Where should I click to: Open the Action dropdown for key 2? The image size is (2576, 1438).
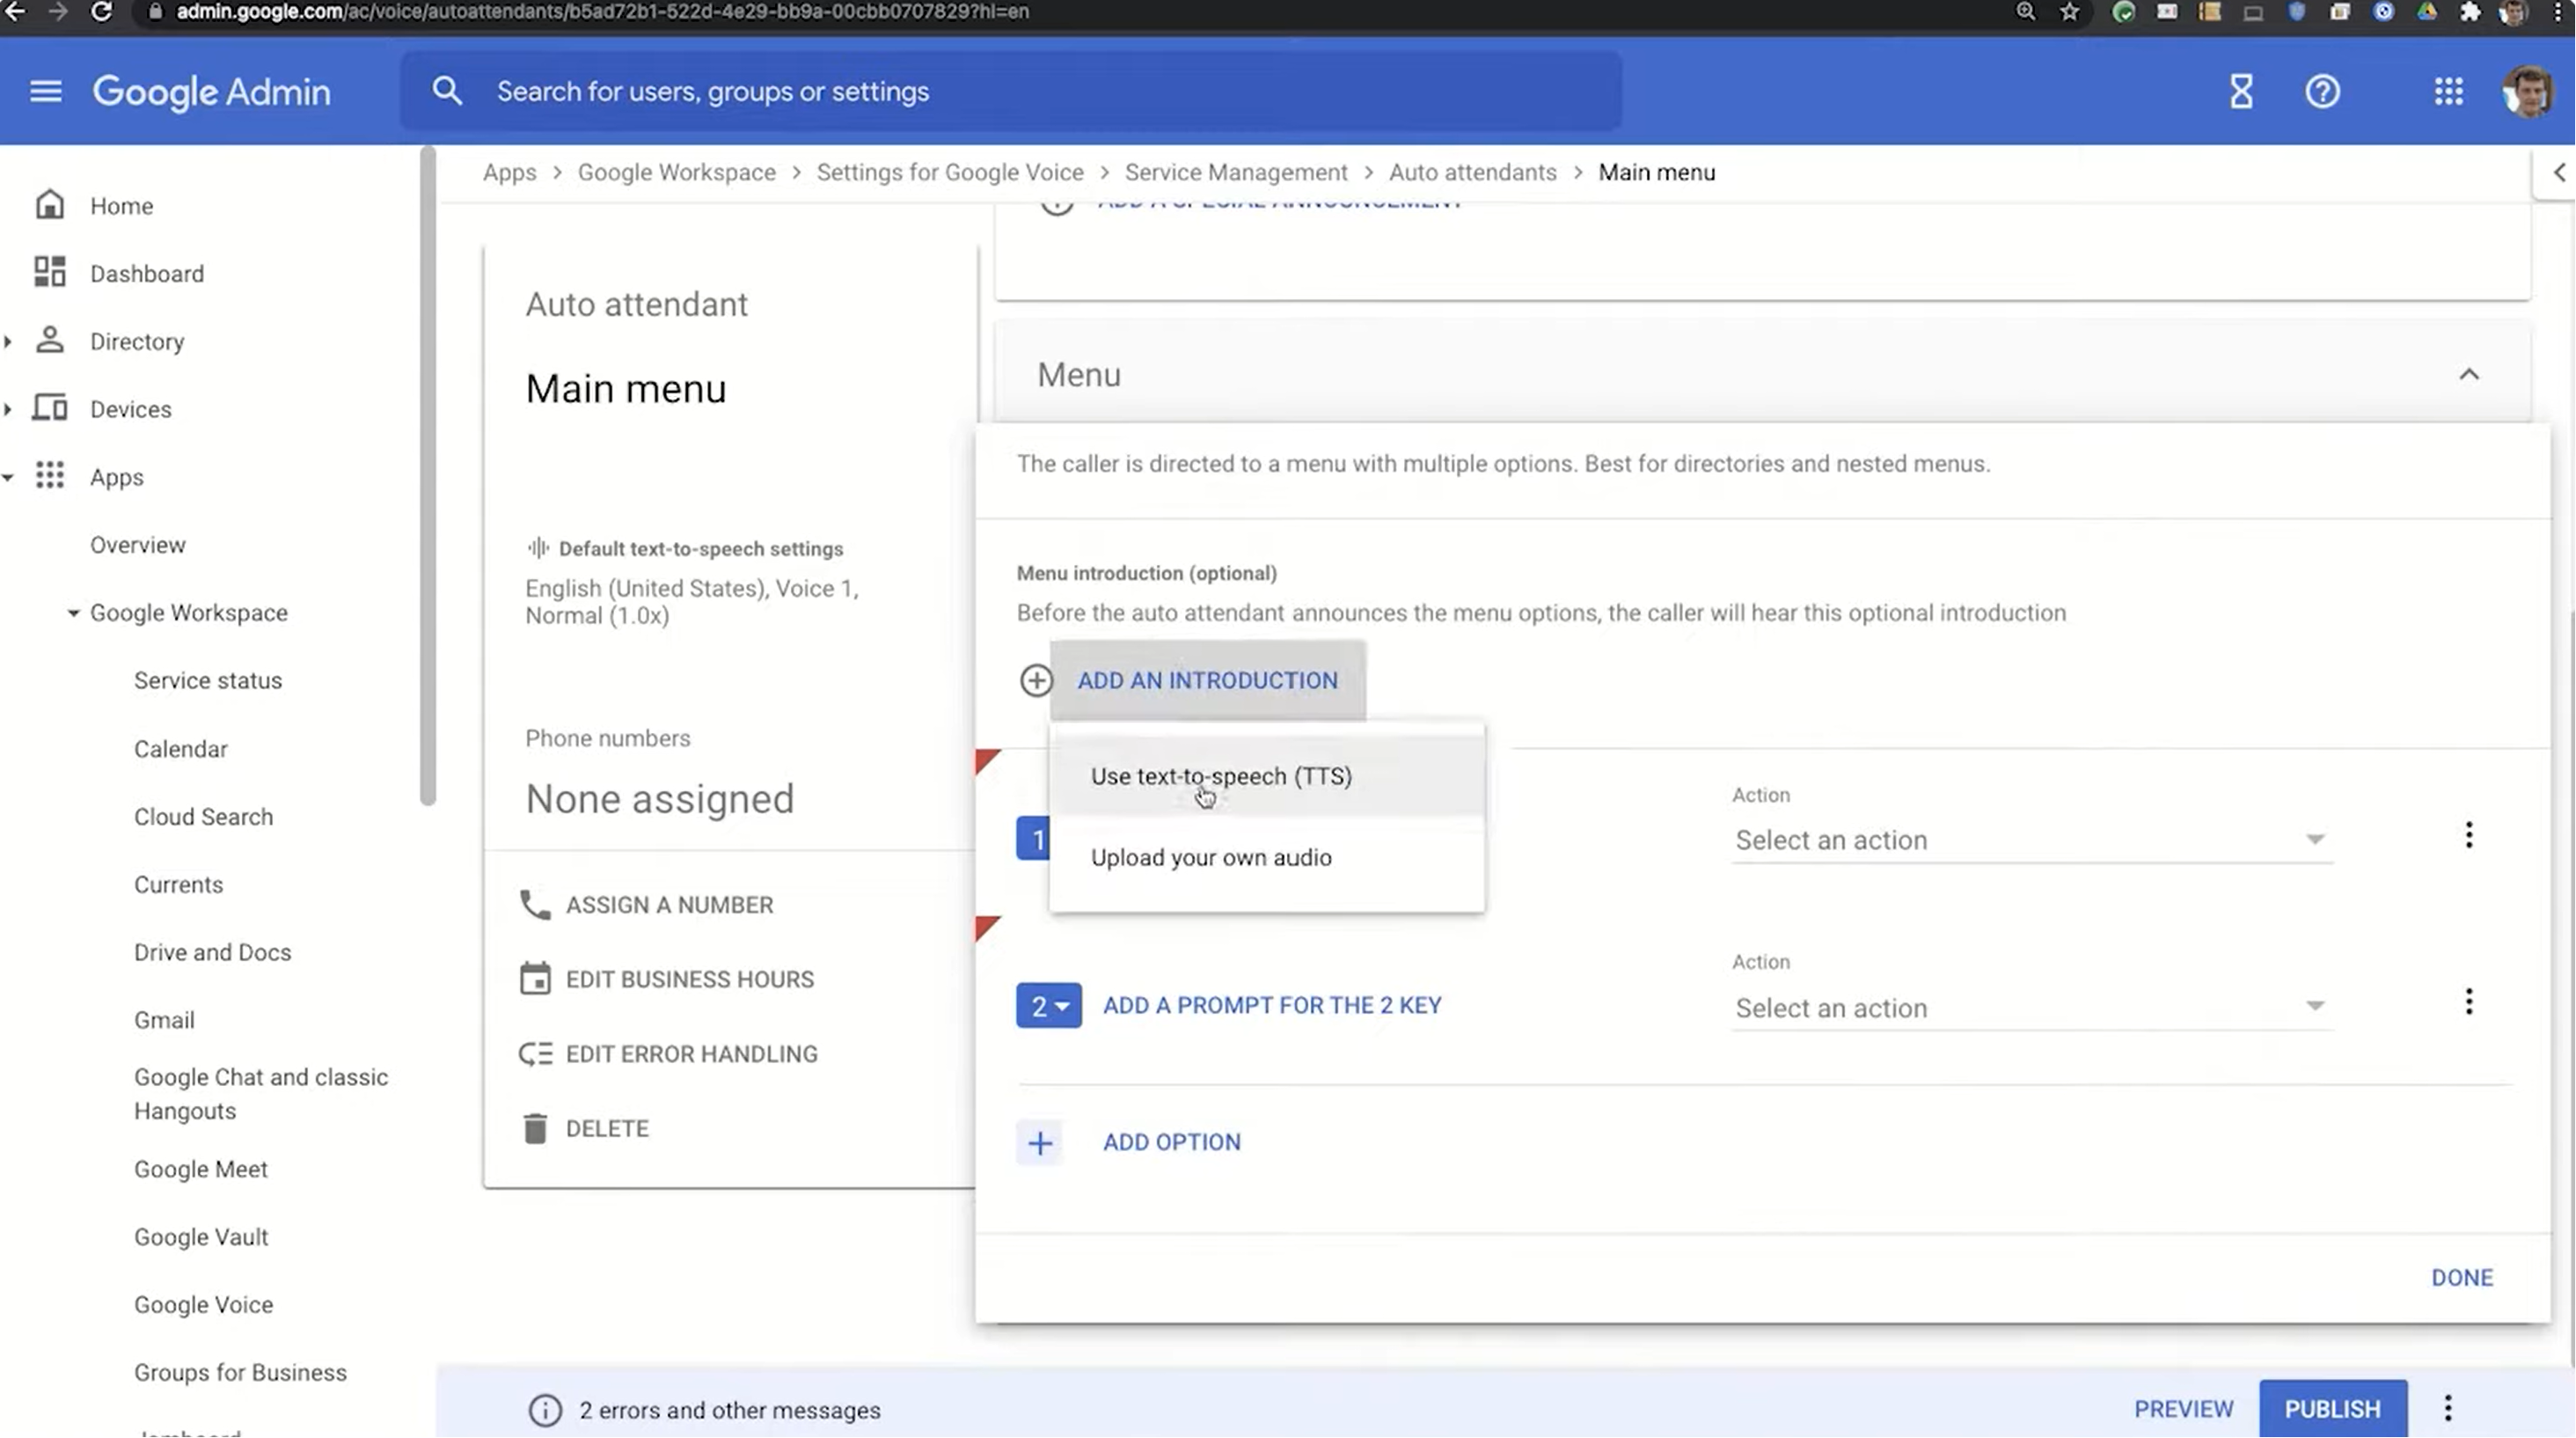(x=2031, y=1008)
